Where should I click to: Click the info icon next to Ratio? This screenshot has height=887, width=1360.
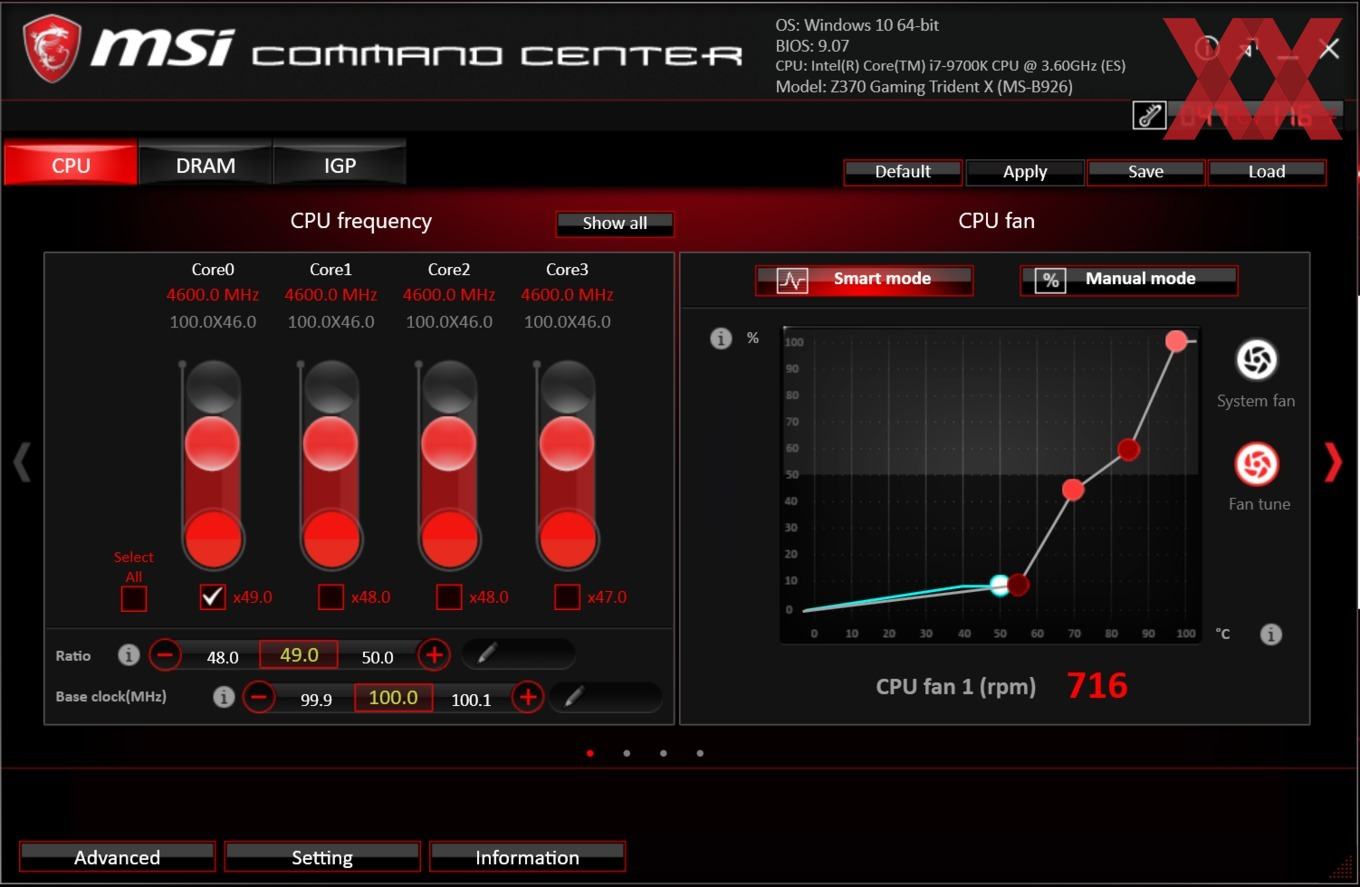128,655
